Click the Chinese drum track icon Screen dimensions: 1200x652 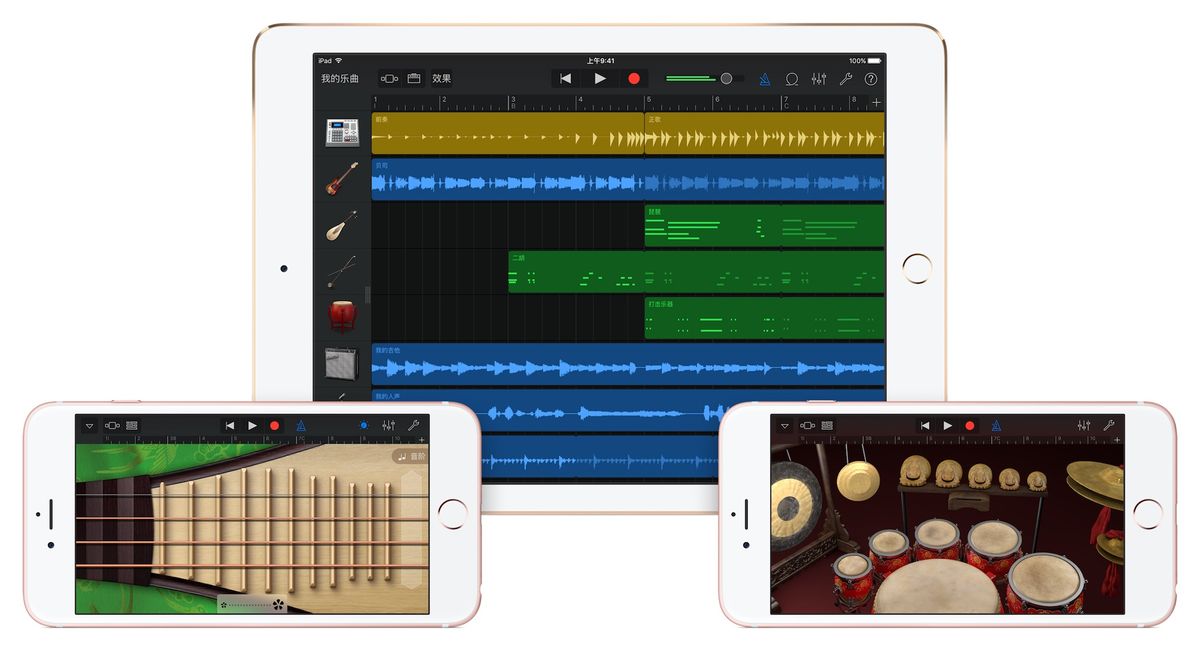coord(343,317)
